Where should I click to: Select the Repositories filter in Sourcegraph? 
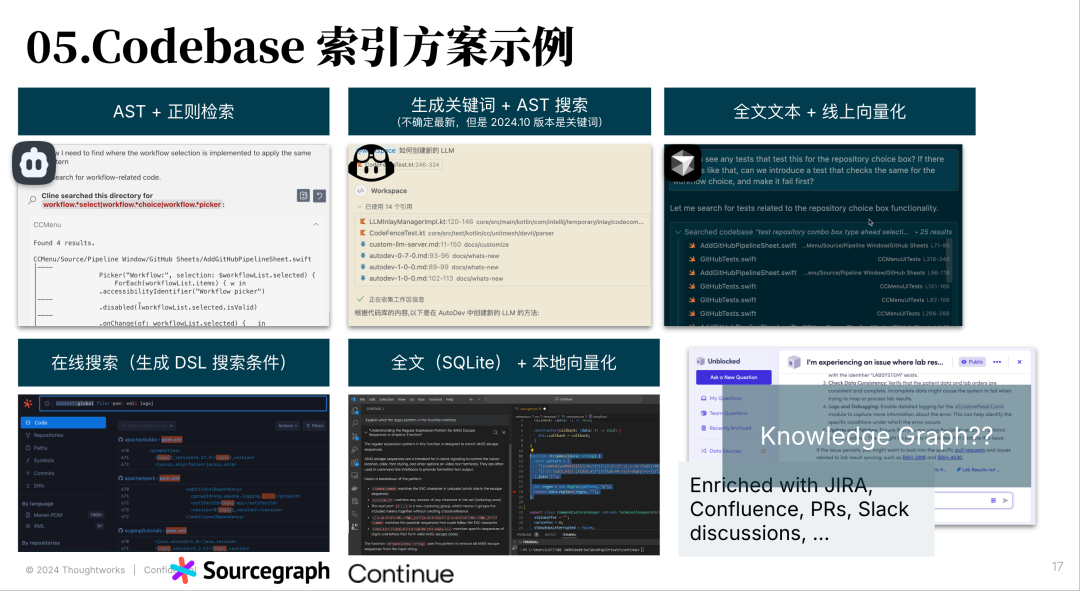tap(45, 435)
